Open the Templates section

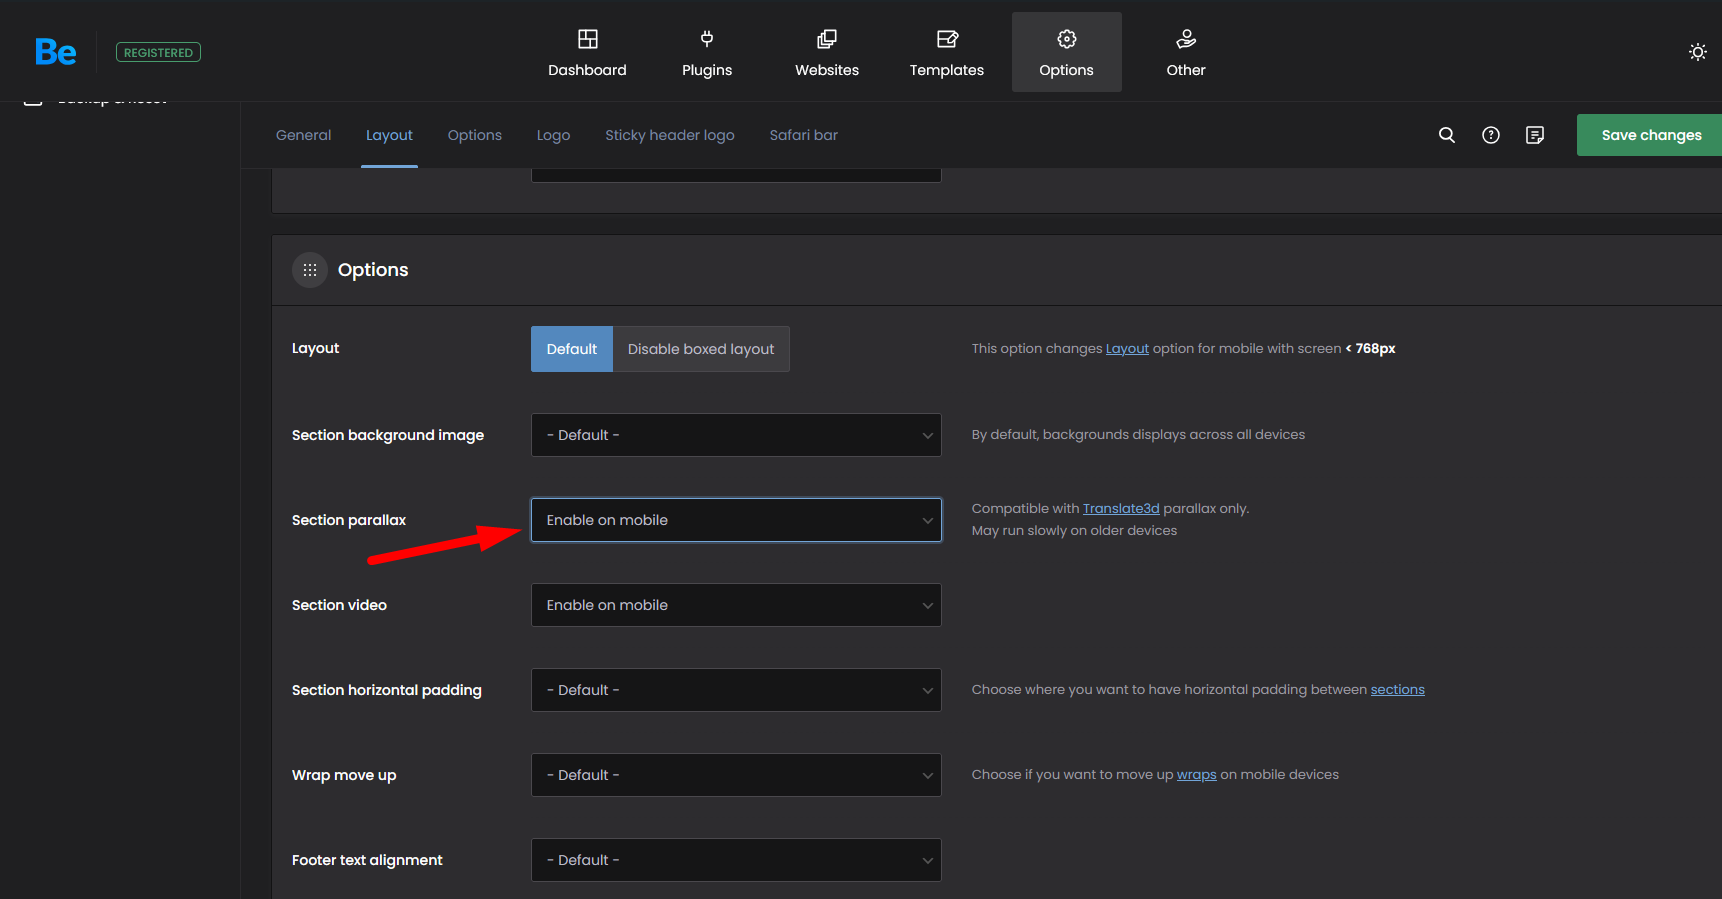[947, 52]
